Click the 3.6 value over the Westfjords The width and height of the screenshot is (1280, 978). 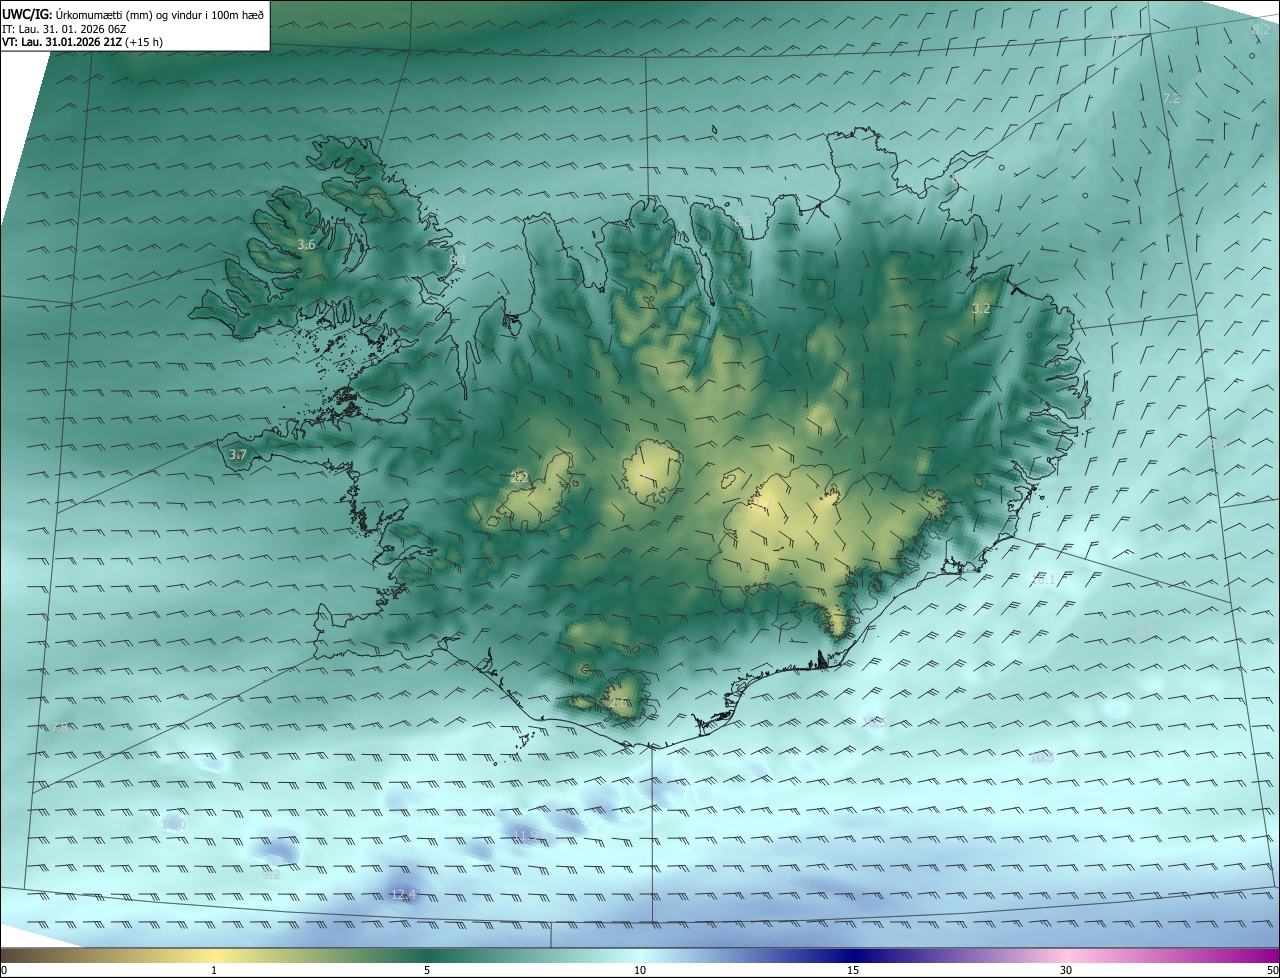pyautogui.click(x=307, y=244)
